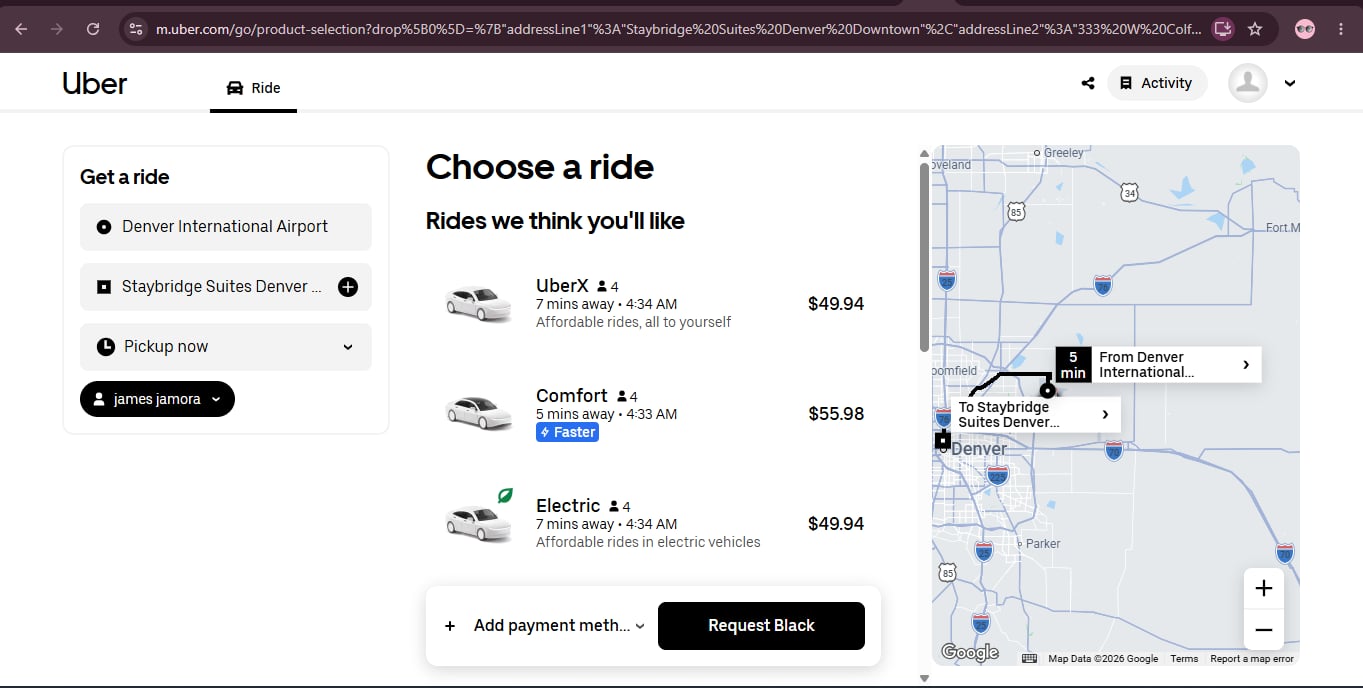Click the dropoff square marker on map
Viewport: 1363px width, 688px height.
tap(943, 440)
